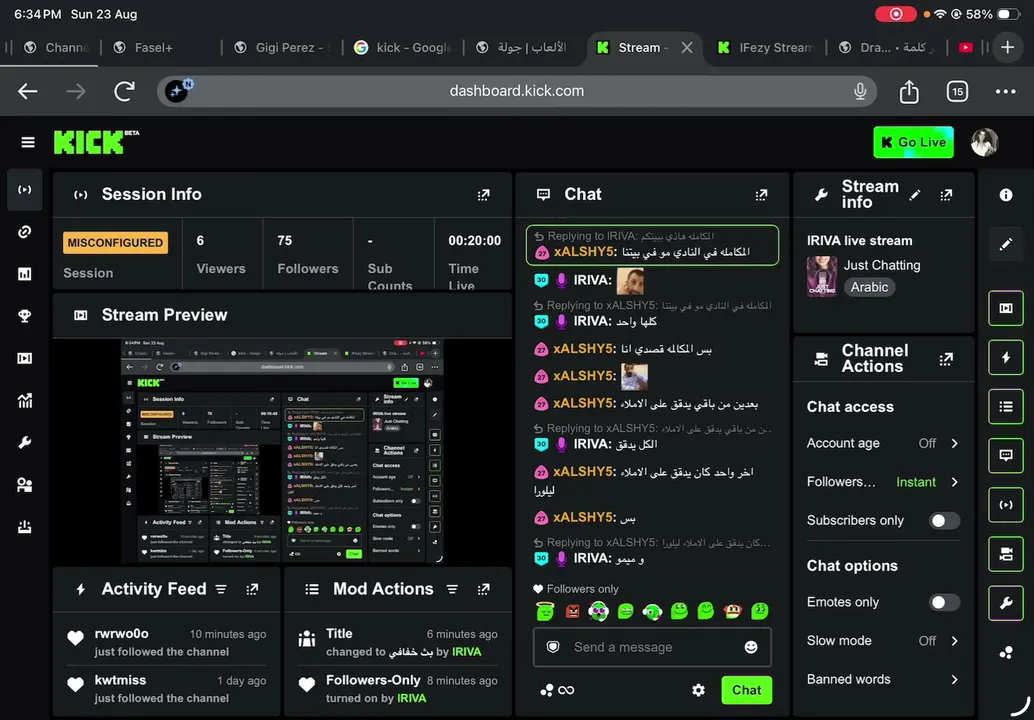Click the info icon in right sidebar
The image size is (1034, 720).
click(x=1006, y=195)
